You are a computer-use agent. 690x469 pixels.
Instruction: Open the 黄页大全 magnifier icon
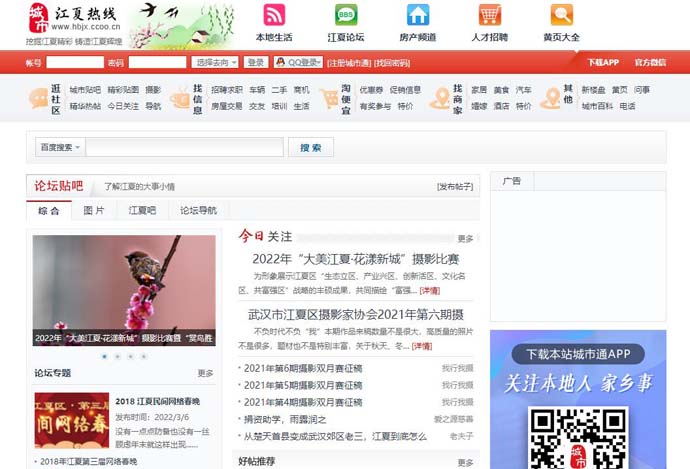[x=562, y=15]
